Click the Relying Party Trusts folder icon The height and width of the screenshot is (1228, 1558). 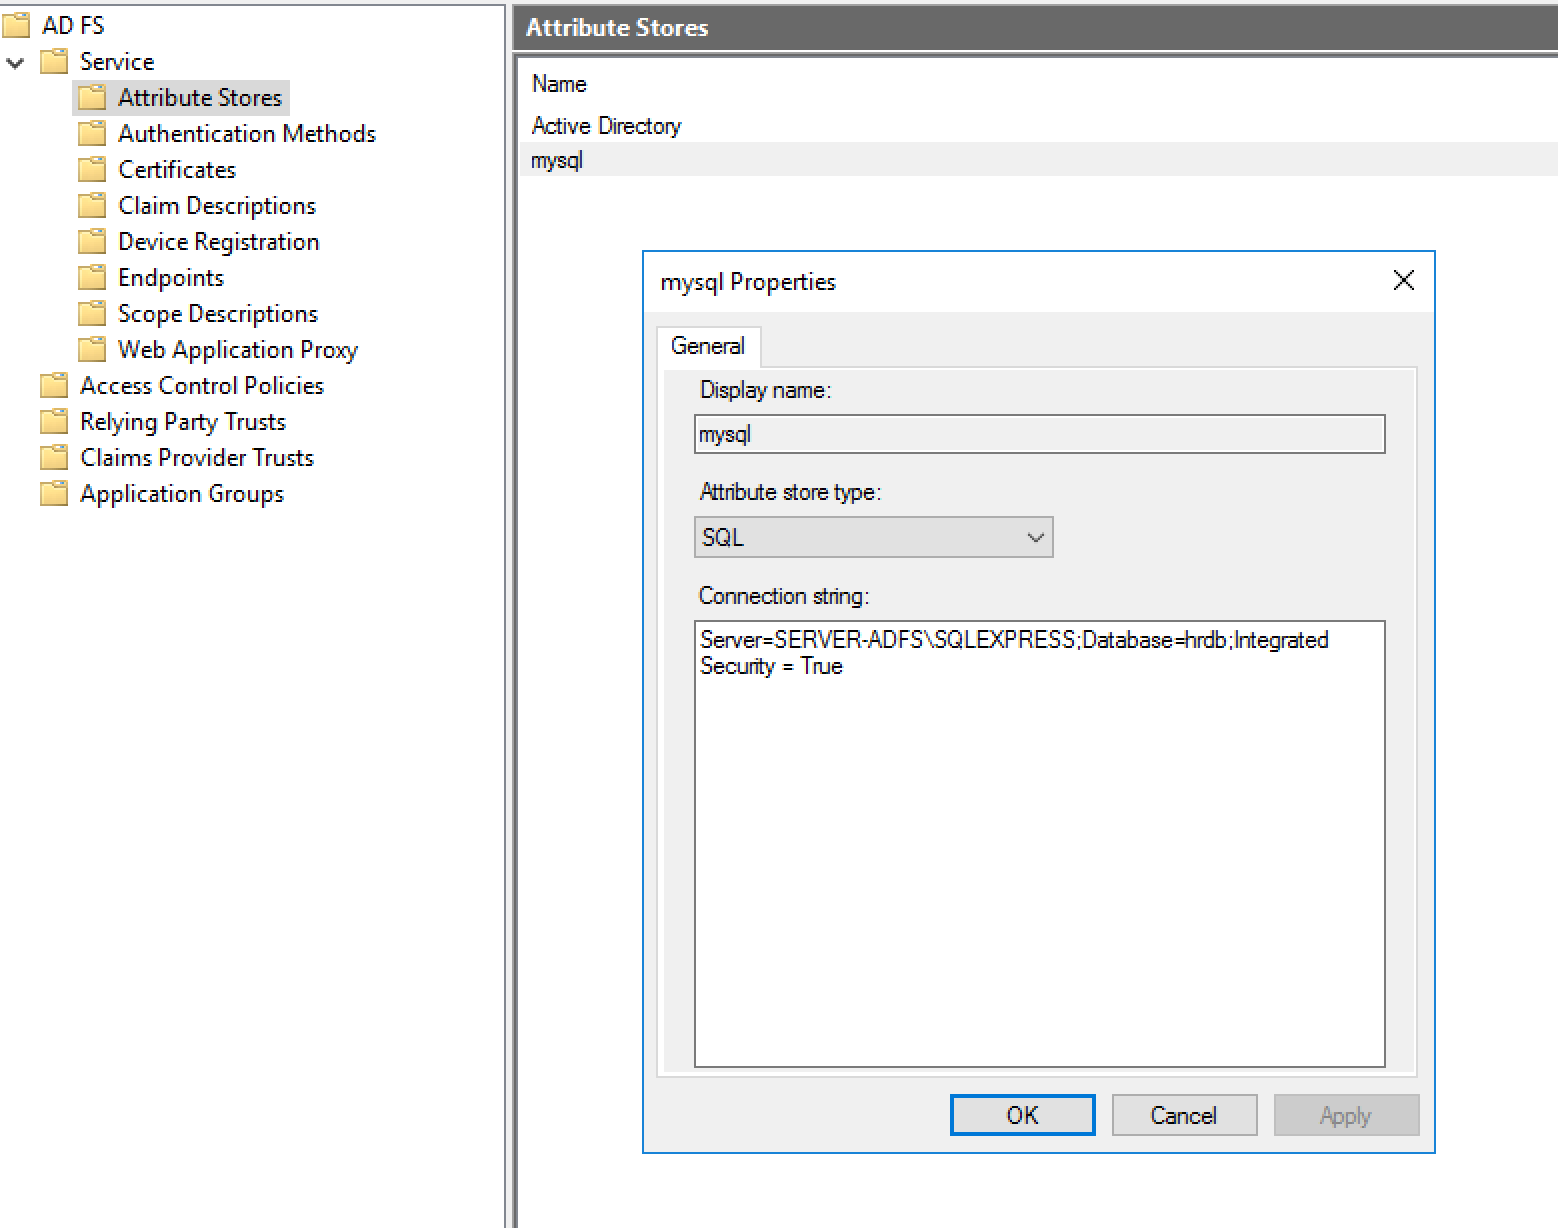(x=54, y=422)
